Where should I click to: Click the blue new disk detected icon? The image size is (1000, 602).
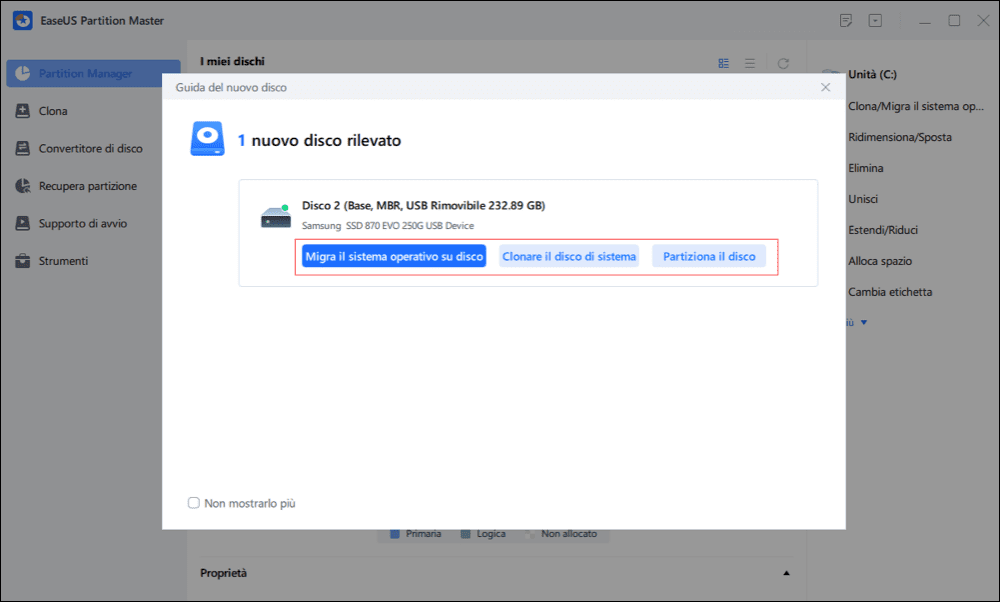207,139
